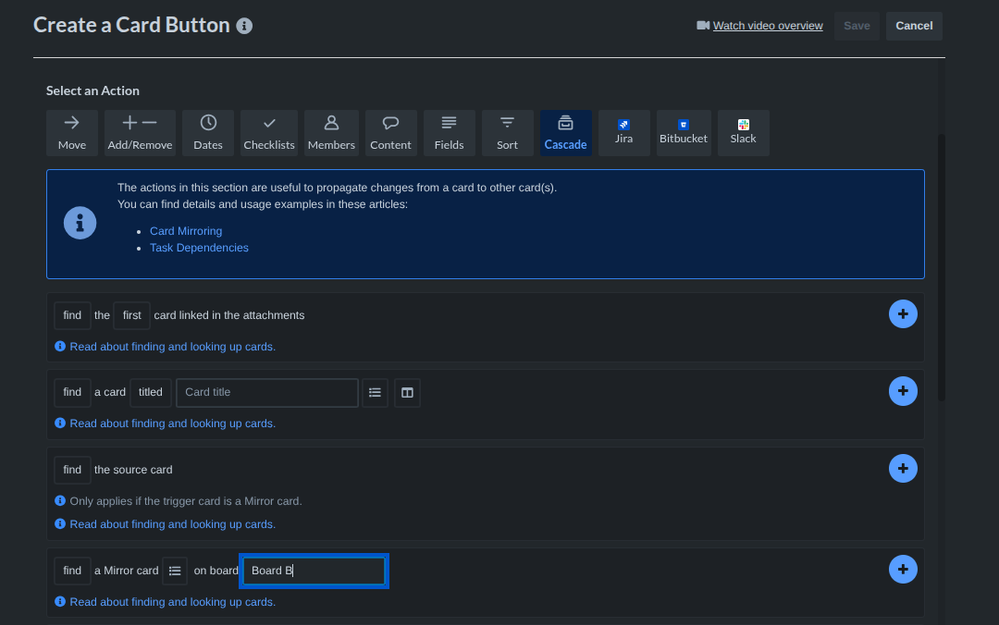The image size is (999, 625).
Task: Click the 'Select an Action' heading
Action: [x=92, y=90]
